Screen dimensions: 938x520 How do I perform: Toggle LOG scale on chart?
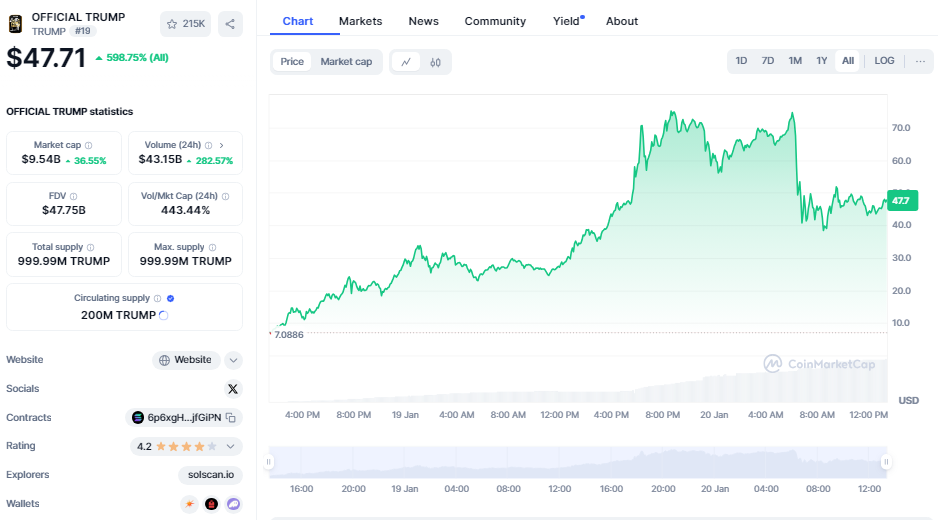click(884, 61)
